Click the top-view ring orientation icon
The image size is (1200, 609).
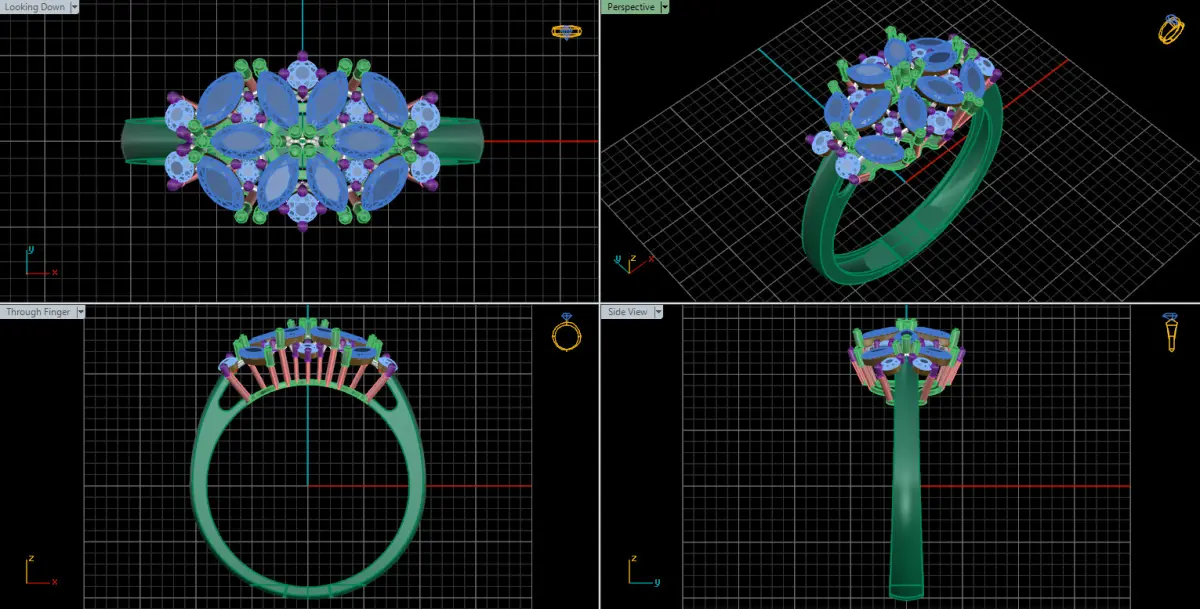tap(567, 32)
